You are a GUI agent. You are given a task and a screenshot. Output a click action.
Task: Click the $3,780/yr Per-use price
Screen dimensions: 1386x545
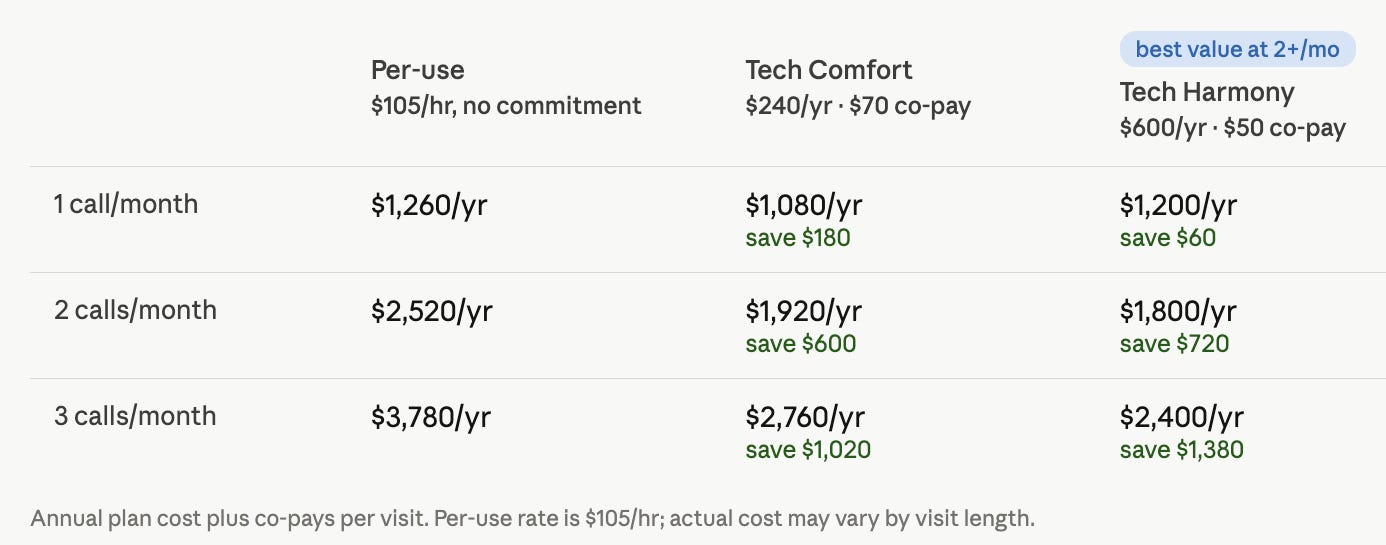pos(431,418)
